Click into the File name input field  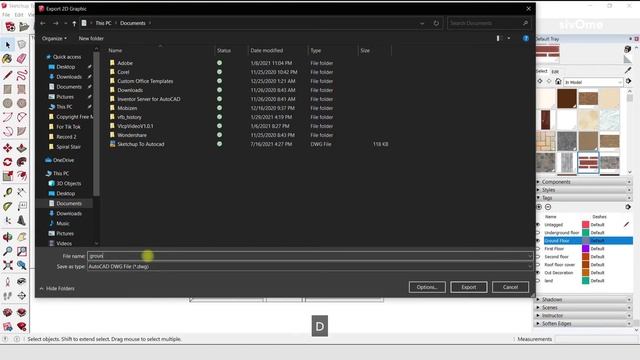tap(310, 256)
